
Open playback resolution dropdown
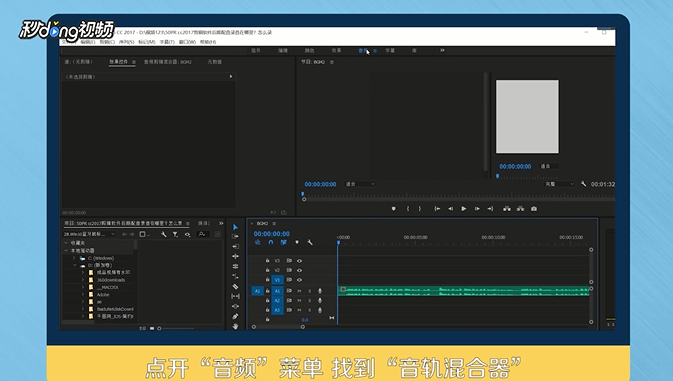click(559, 184)
